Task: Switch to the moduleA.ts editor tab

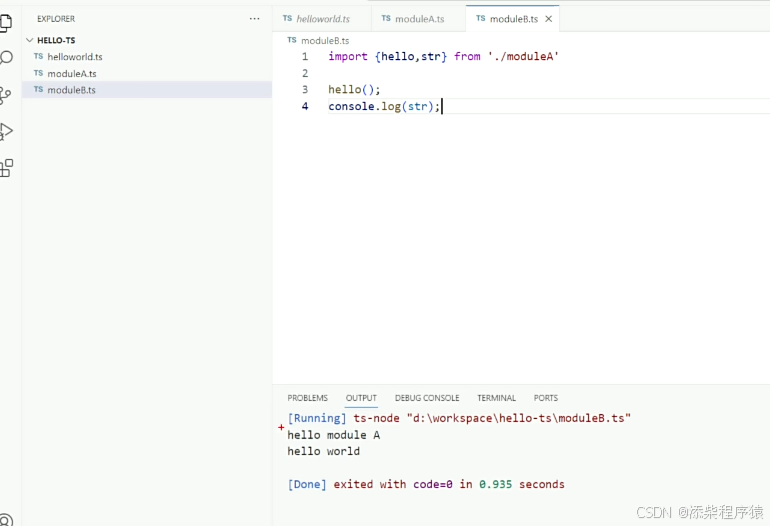Action: pyautogui.click(x=418, y=19)
